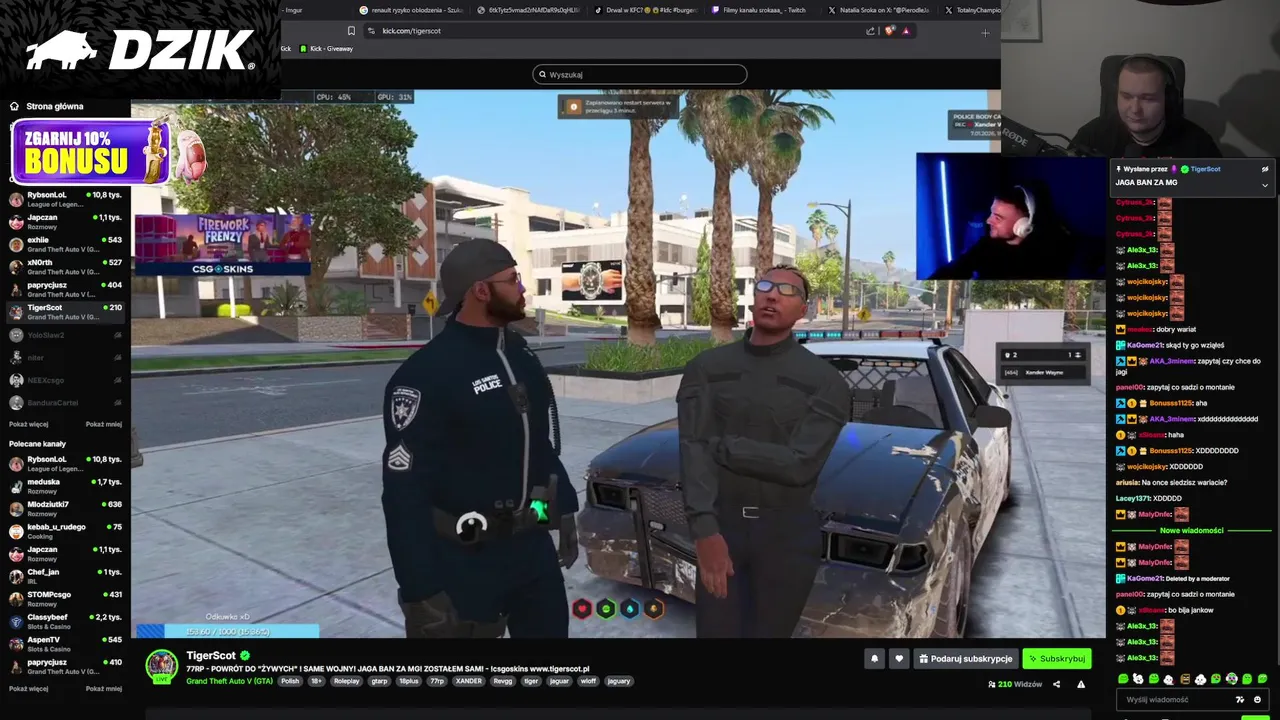Click the notification bell for TigerScot

pos(875,658)
